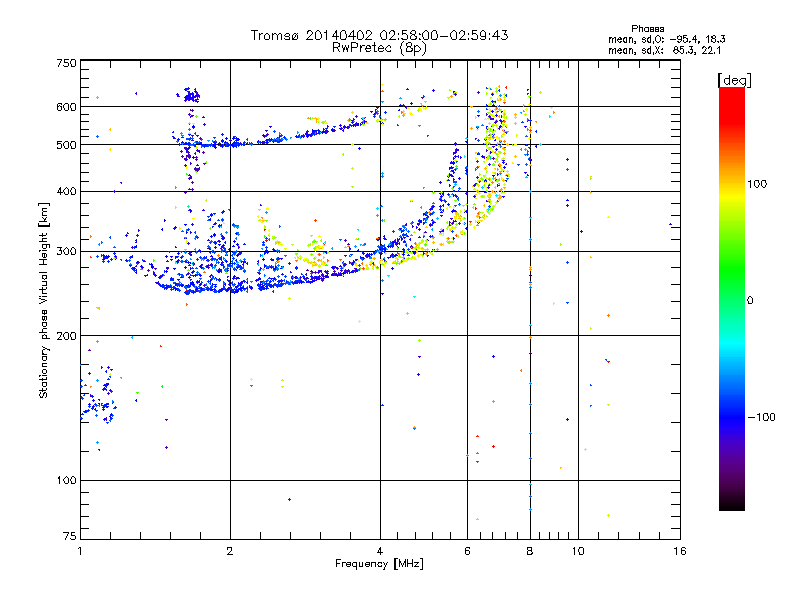Click the colorbar label '100'
The image size is (800, 600).
757,184
